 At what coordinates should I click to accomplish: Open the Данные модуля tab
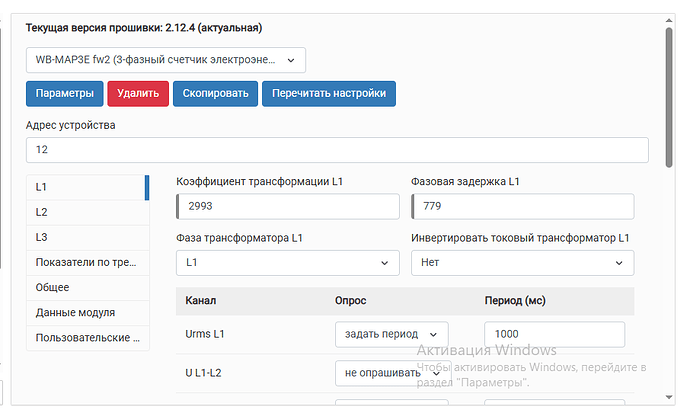pos(88,313)
